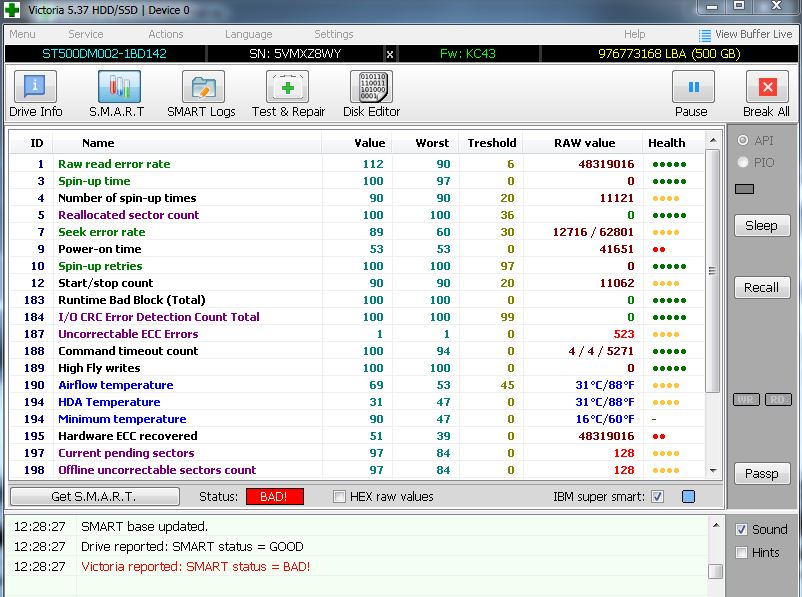Image resolution: width=802 pixels, height=597 pixels.
Task: Toggle the Sound checkbox
Action: point(741,529)
